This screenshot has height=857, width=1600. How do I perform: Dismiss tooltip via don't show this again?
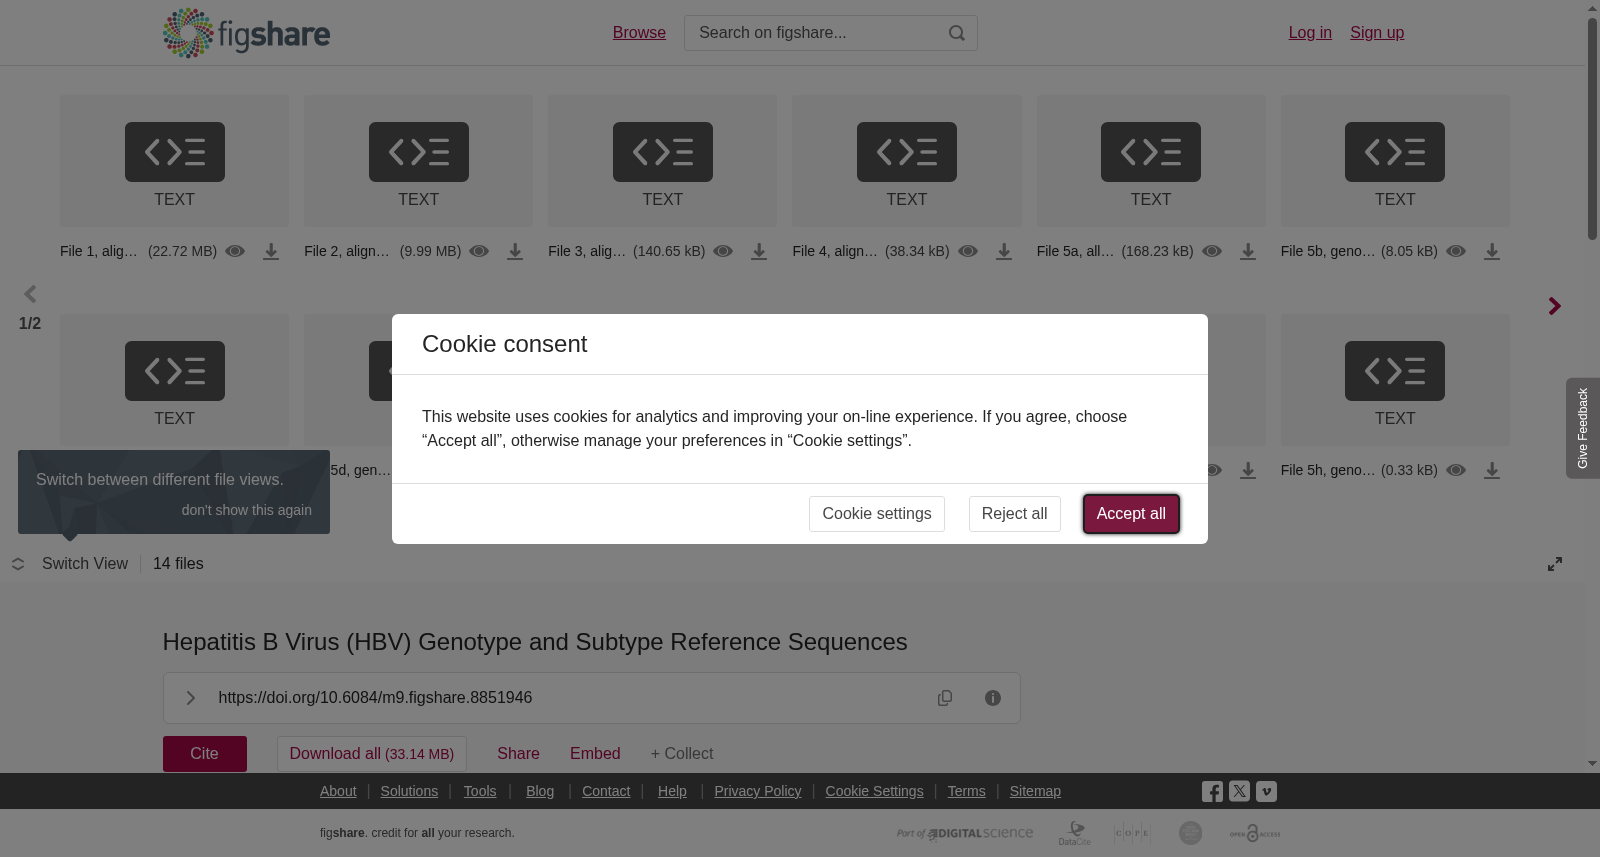[x=247, y=510]
